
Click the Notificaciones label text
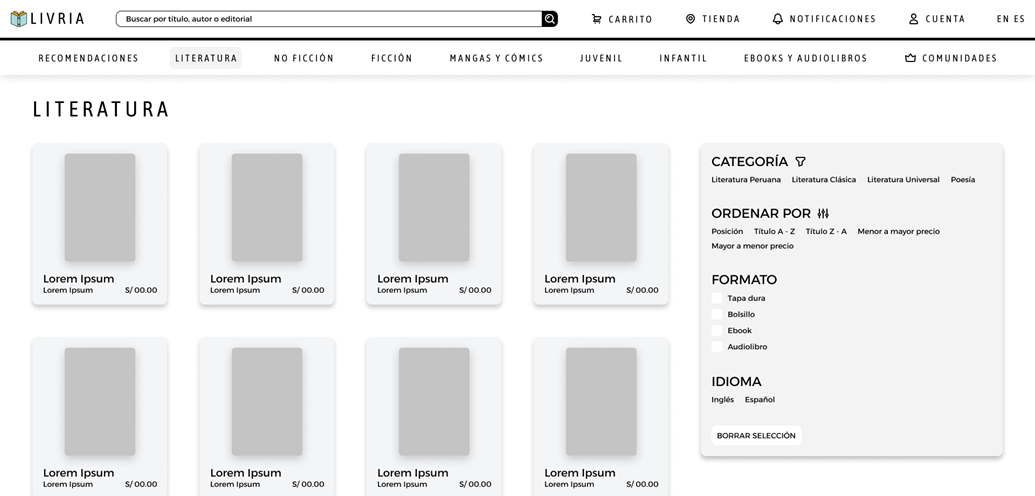(832, 19)
